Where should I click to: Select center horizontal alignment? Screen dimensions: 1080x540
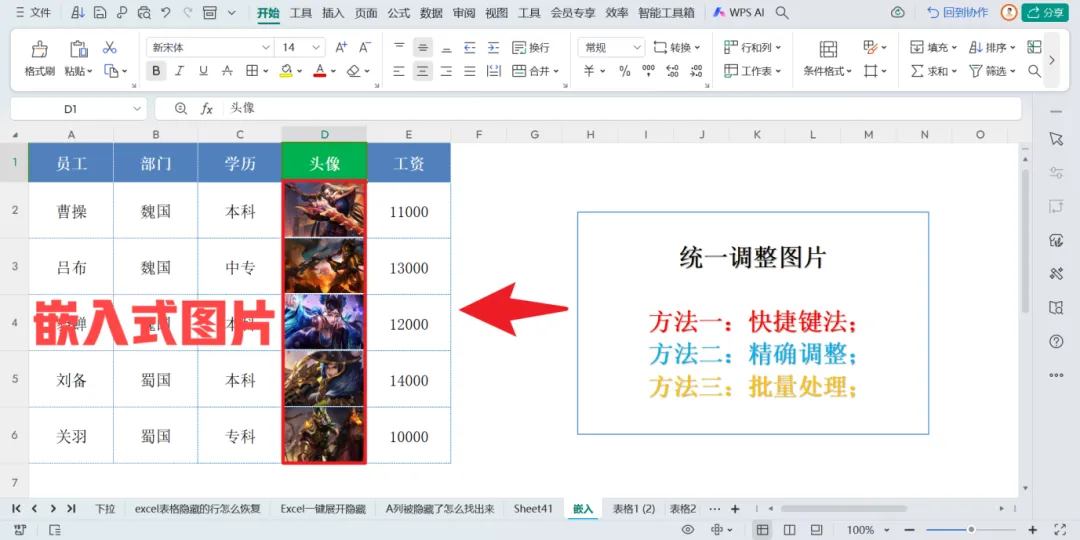click(x=422, y=70)
